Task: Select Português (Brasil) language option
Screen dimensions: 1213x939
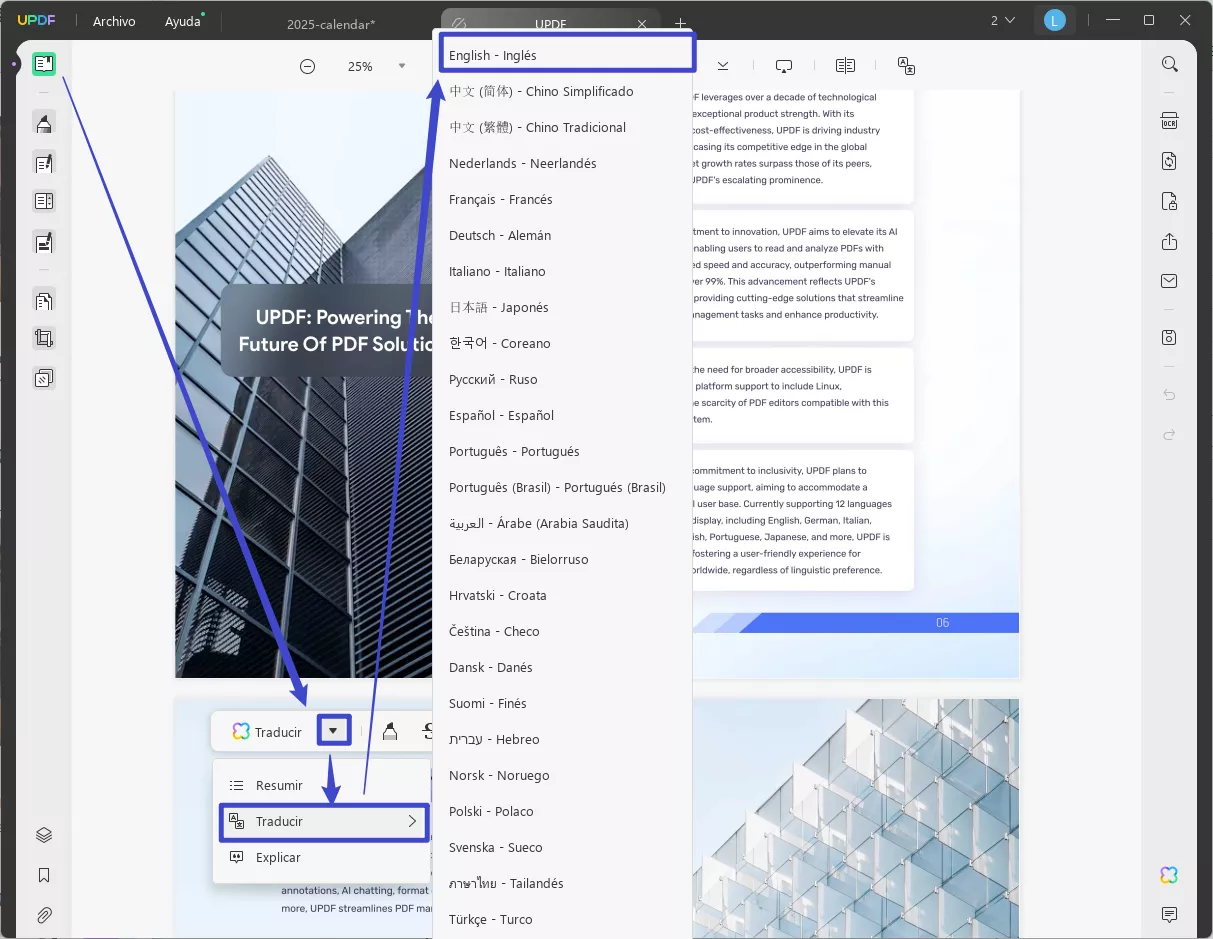Action: [x=562, y=487]
